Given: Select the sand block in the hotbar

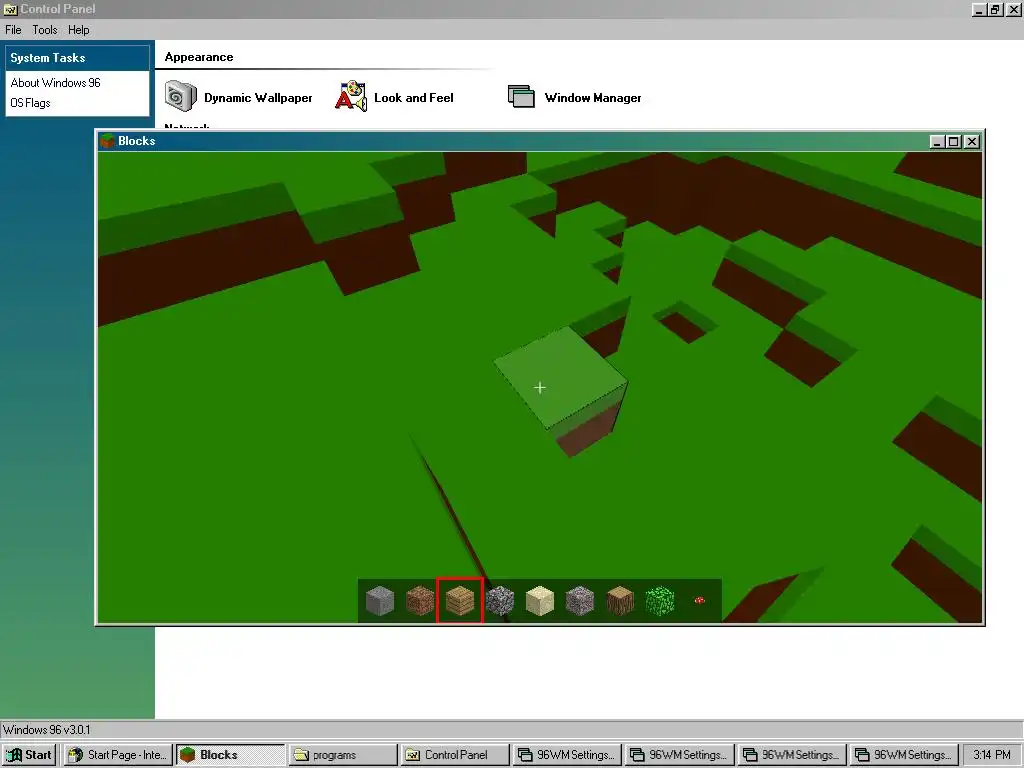Looking at the screenshot, I should coord(540,601).
